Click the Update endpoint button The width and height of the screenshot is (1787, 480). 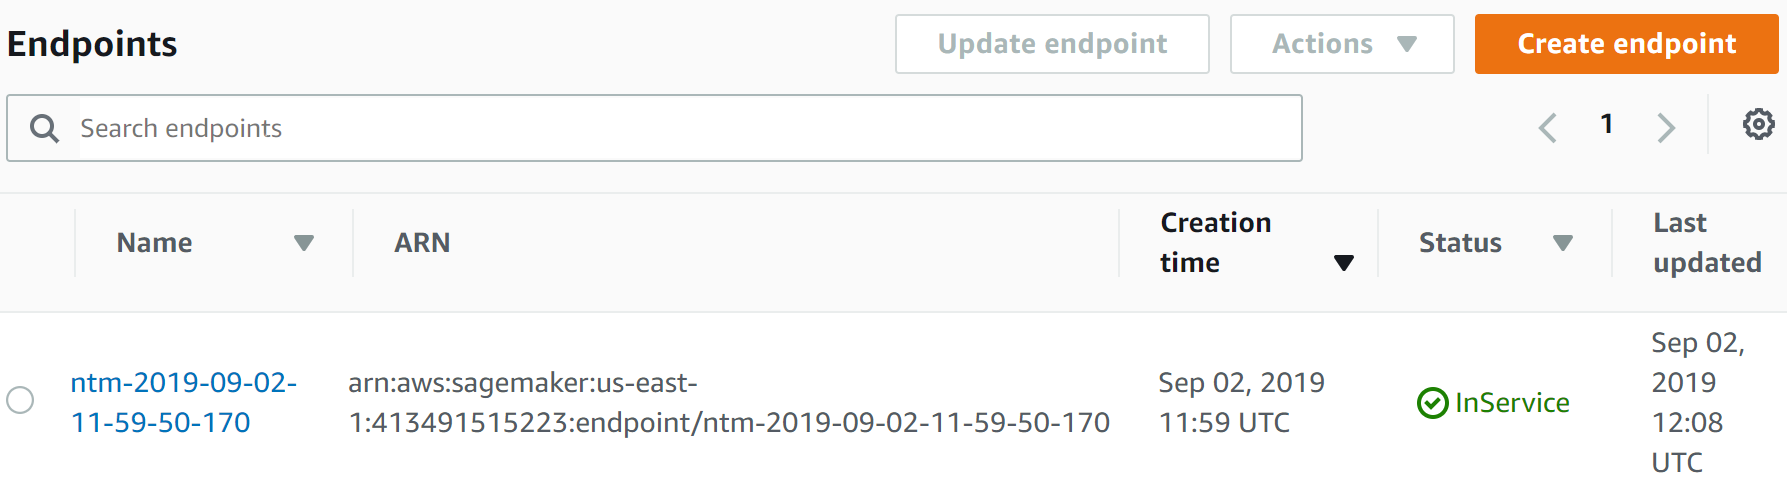point(1052,44)
